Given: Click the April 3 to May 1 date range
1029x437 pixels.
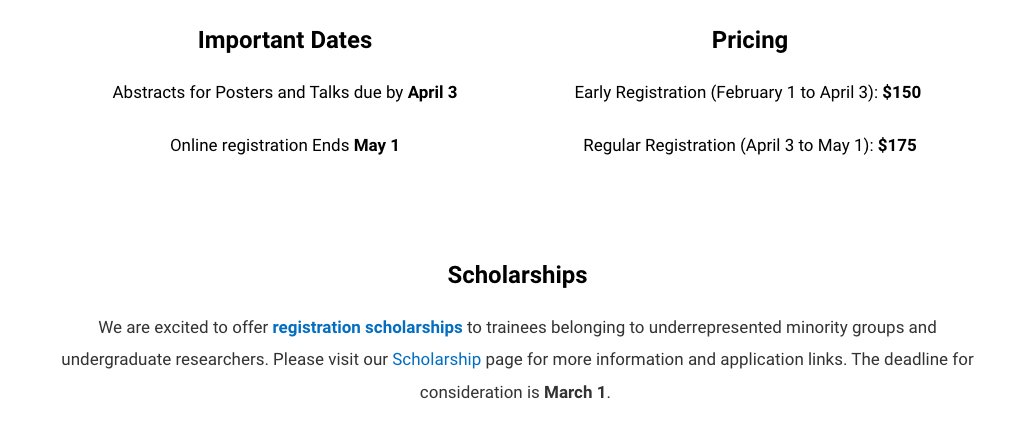Looking at the screenshot, I should pyautogui.click(x=807, y=145).
